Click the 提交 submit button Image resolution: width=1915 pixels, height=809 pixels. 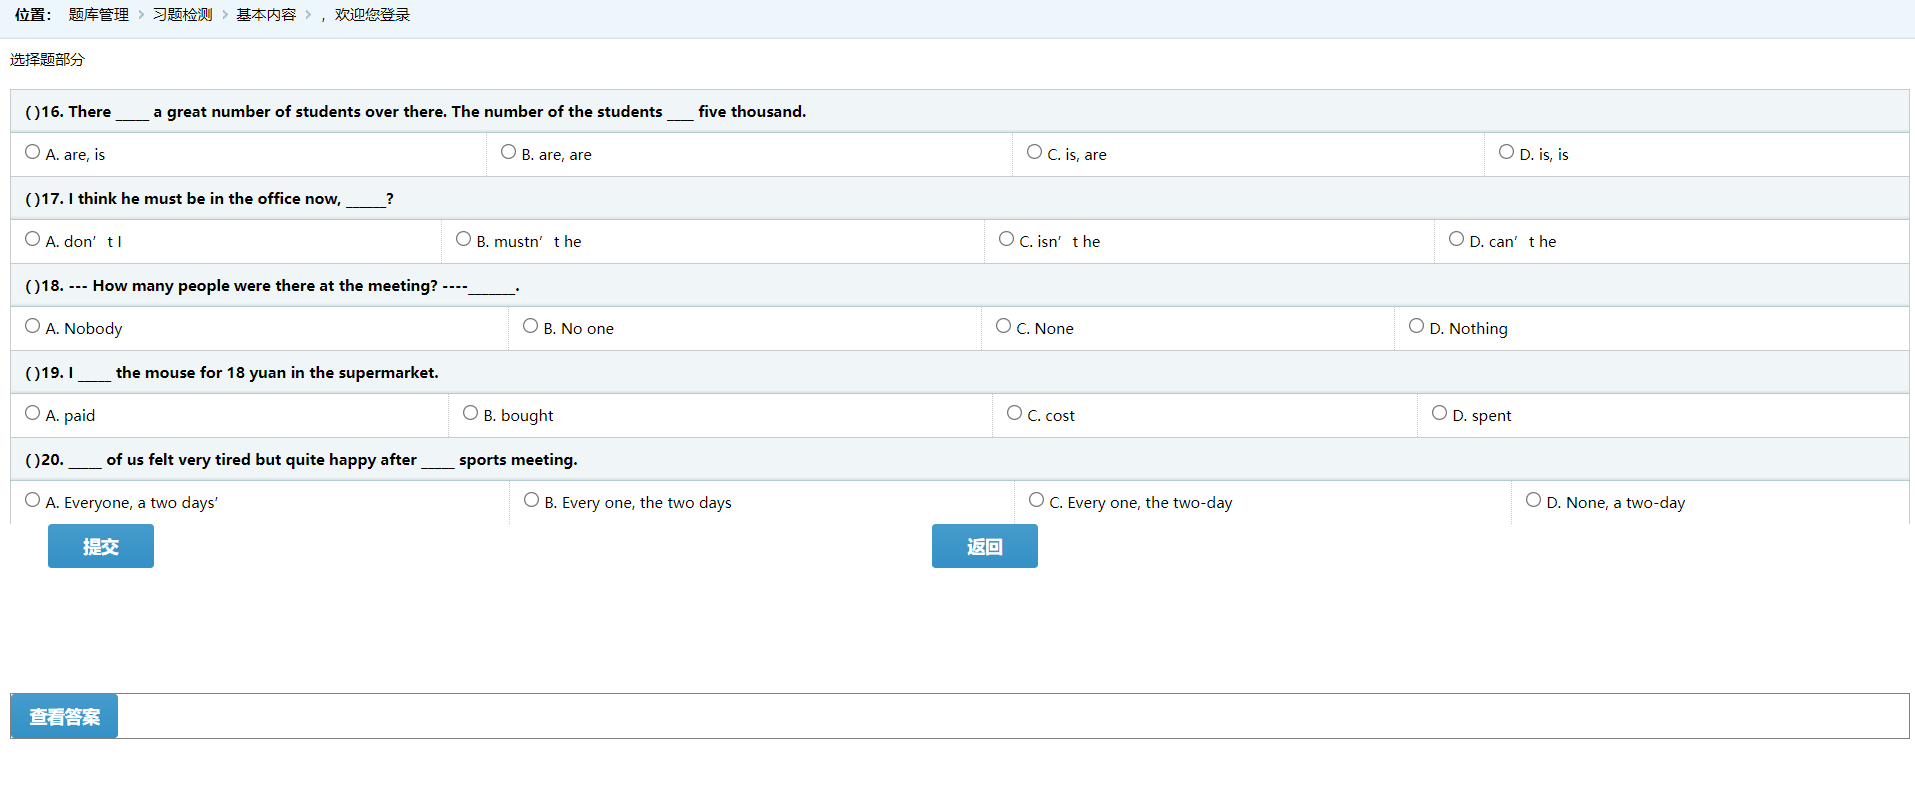click(x=101, y=546)
